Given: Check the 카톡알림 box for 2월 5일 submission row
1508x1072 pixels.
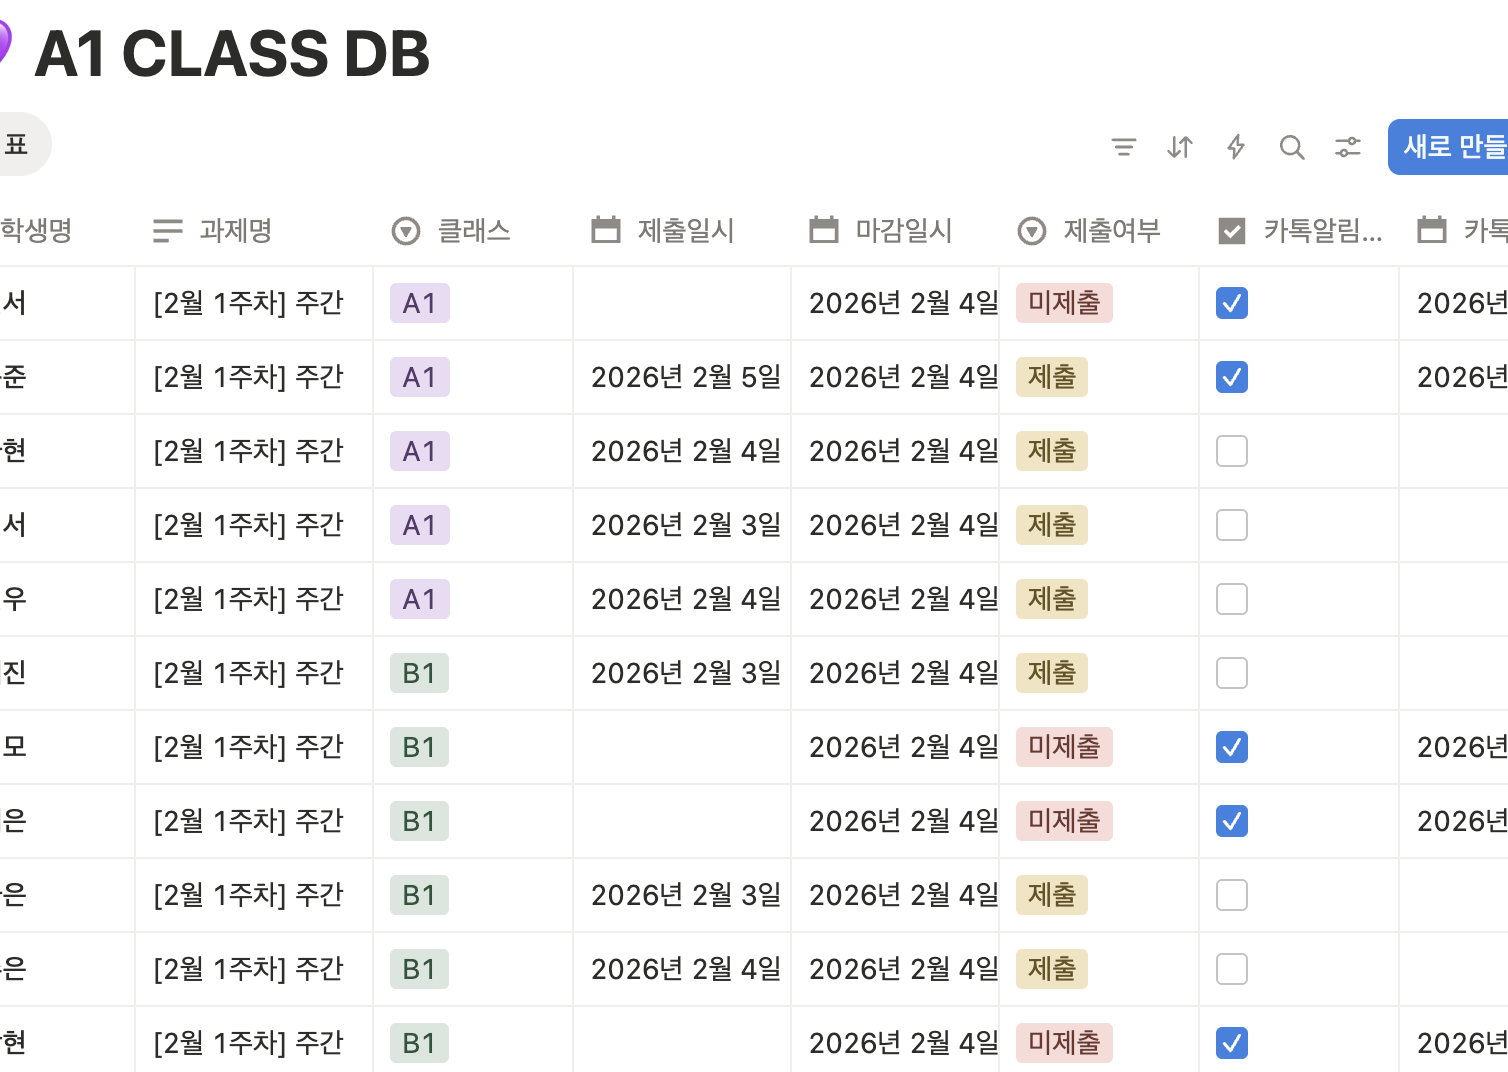Looking at the screenshot, I should coord(1232,377).
